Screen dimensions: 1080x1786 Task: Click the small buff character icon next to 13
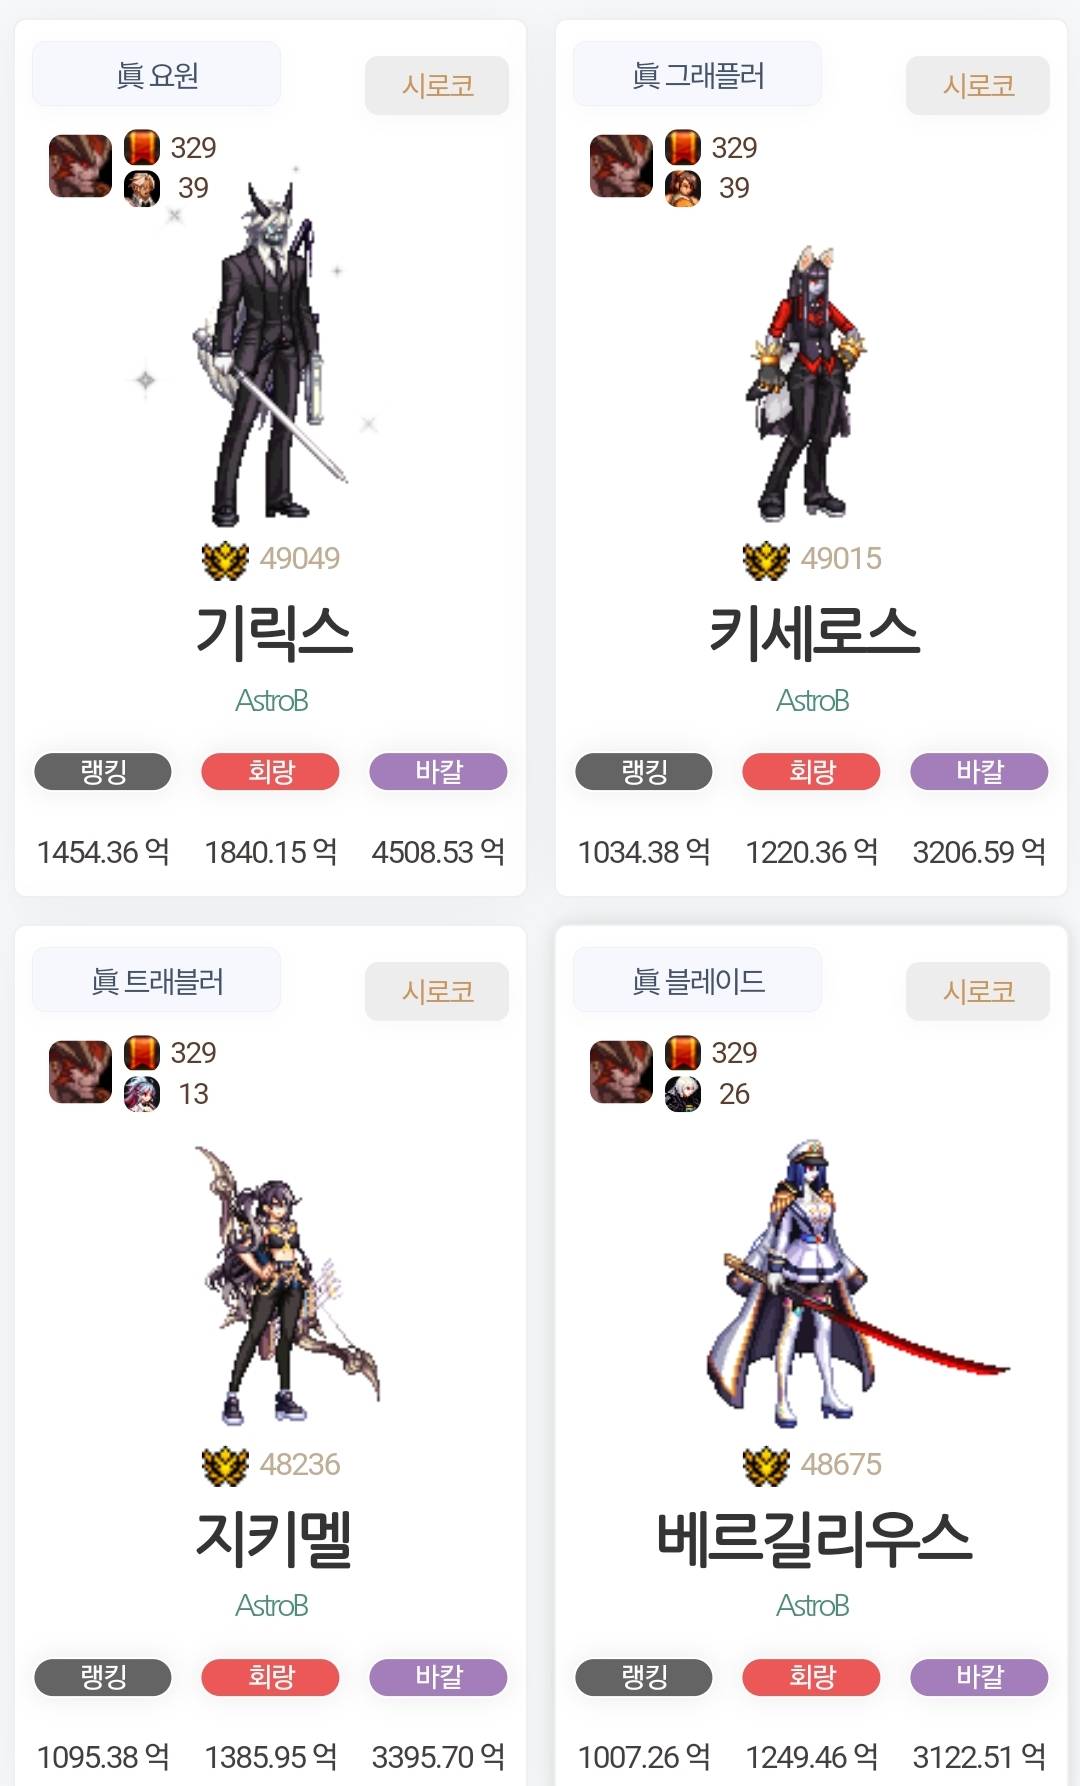[x=142, y=1093]
